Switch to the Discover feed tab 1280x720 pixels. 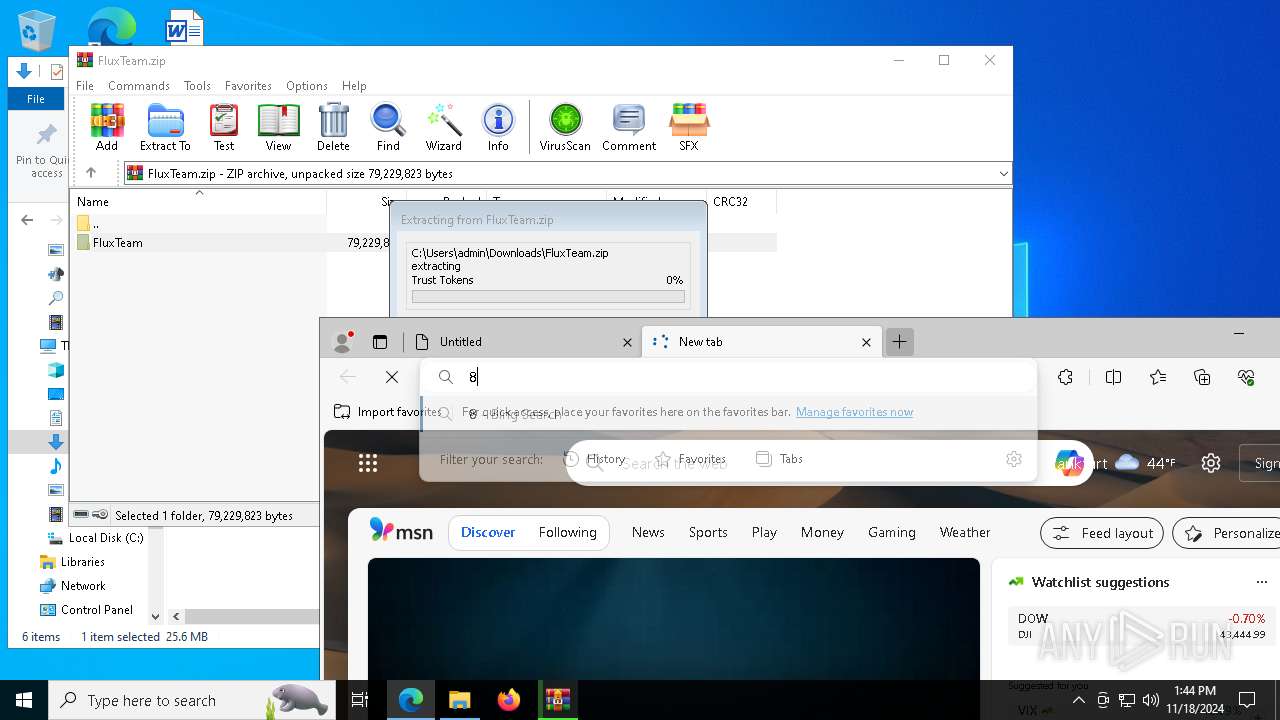[488, 533]
